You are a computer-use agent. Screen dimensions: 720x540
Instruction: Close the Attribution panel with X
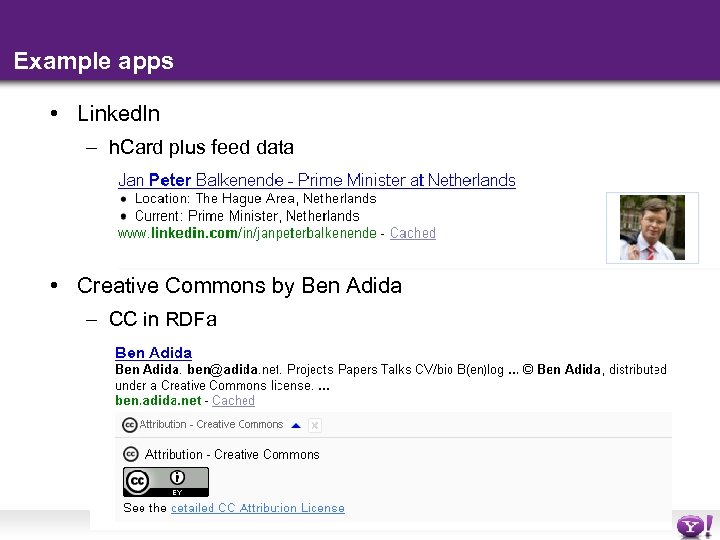314,425
